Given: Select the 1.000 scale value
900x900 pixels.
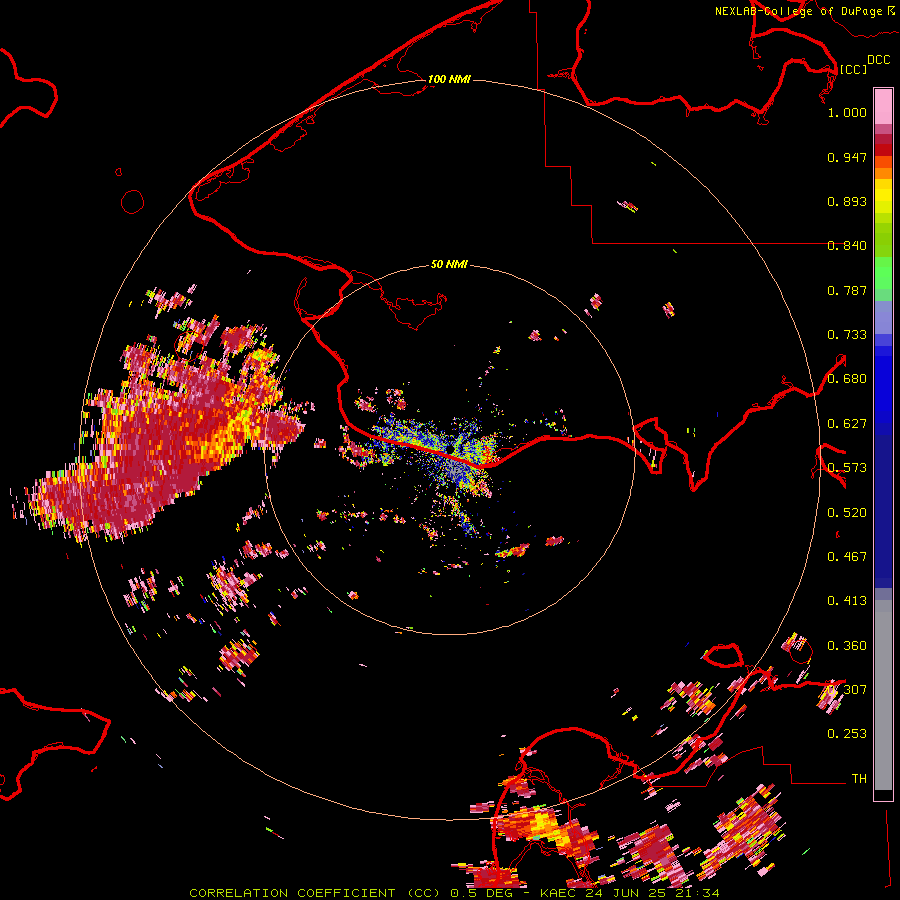Looking at the screenshot, I should pos(847,112).
